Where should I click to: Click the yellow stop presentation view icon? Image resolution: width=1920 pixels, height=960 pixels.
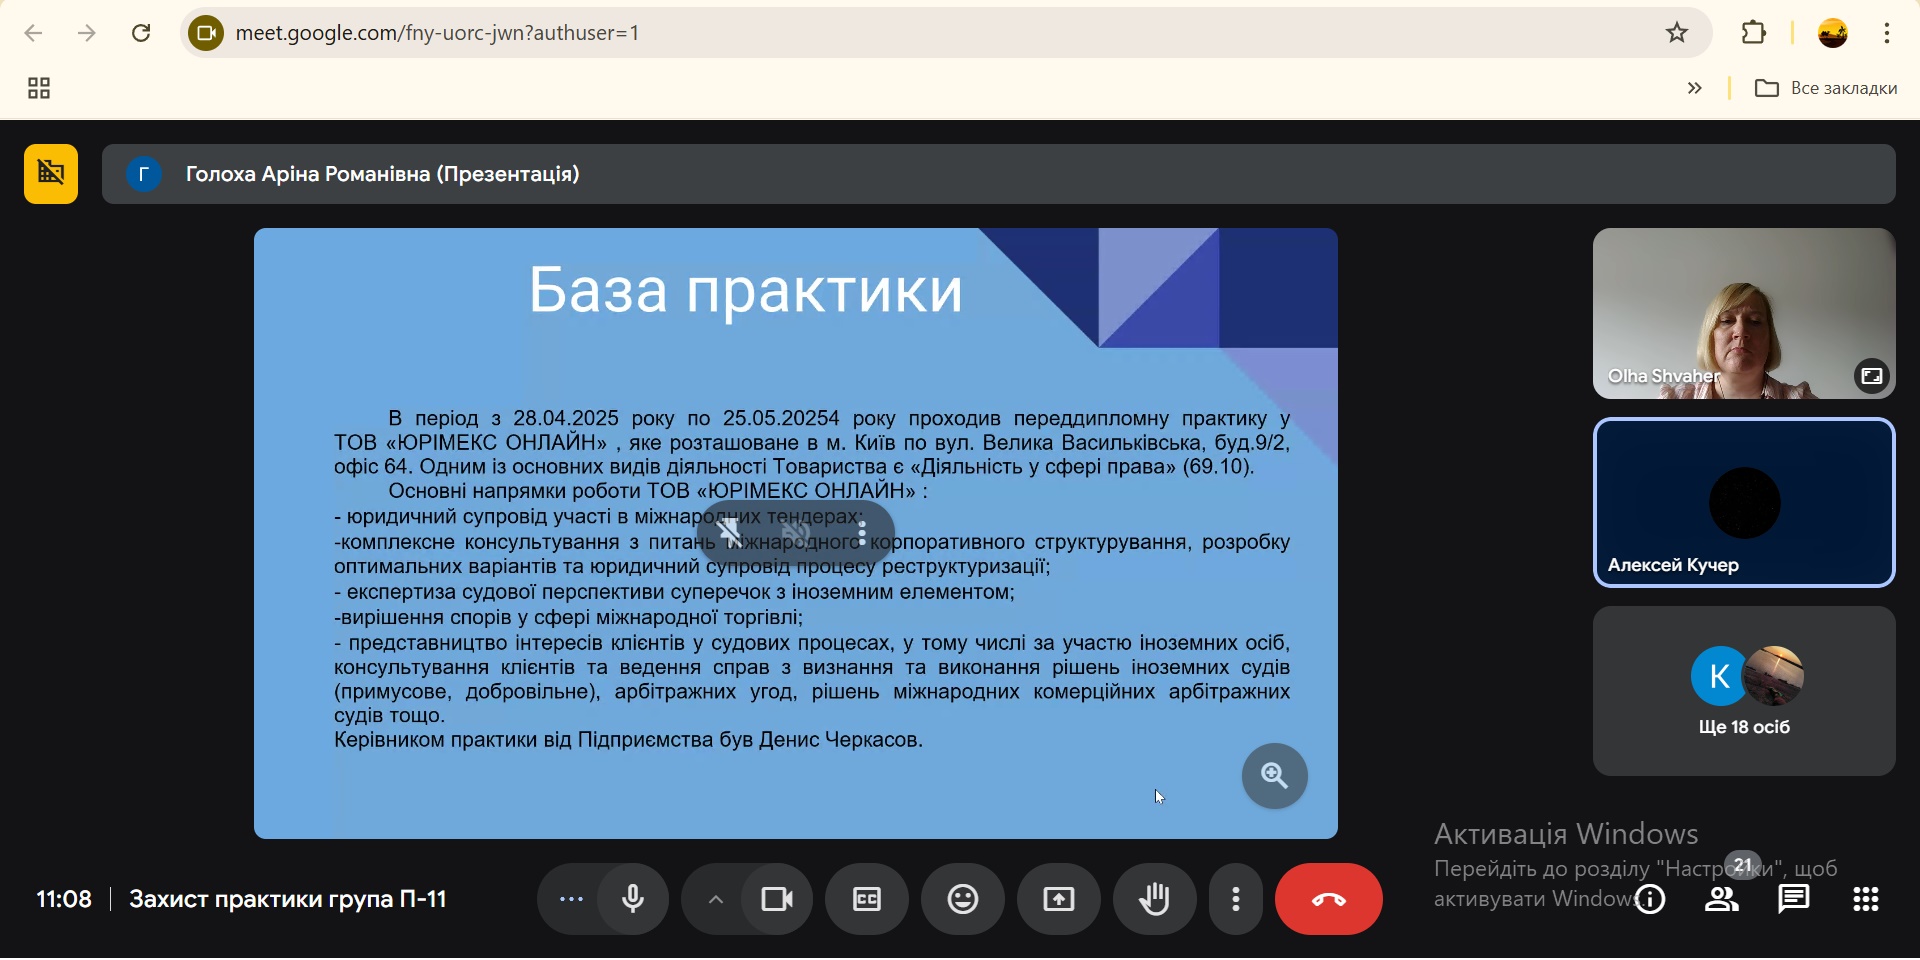(x=51, y=175)
